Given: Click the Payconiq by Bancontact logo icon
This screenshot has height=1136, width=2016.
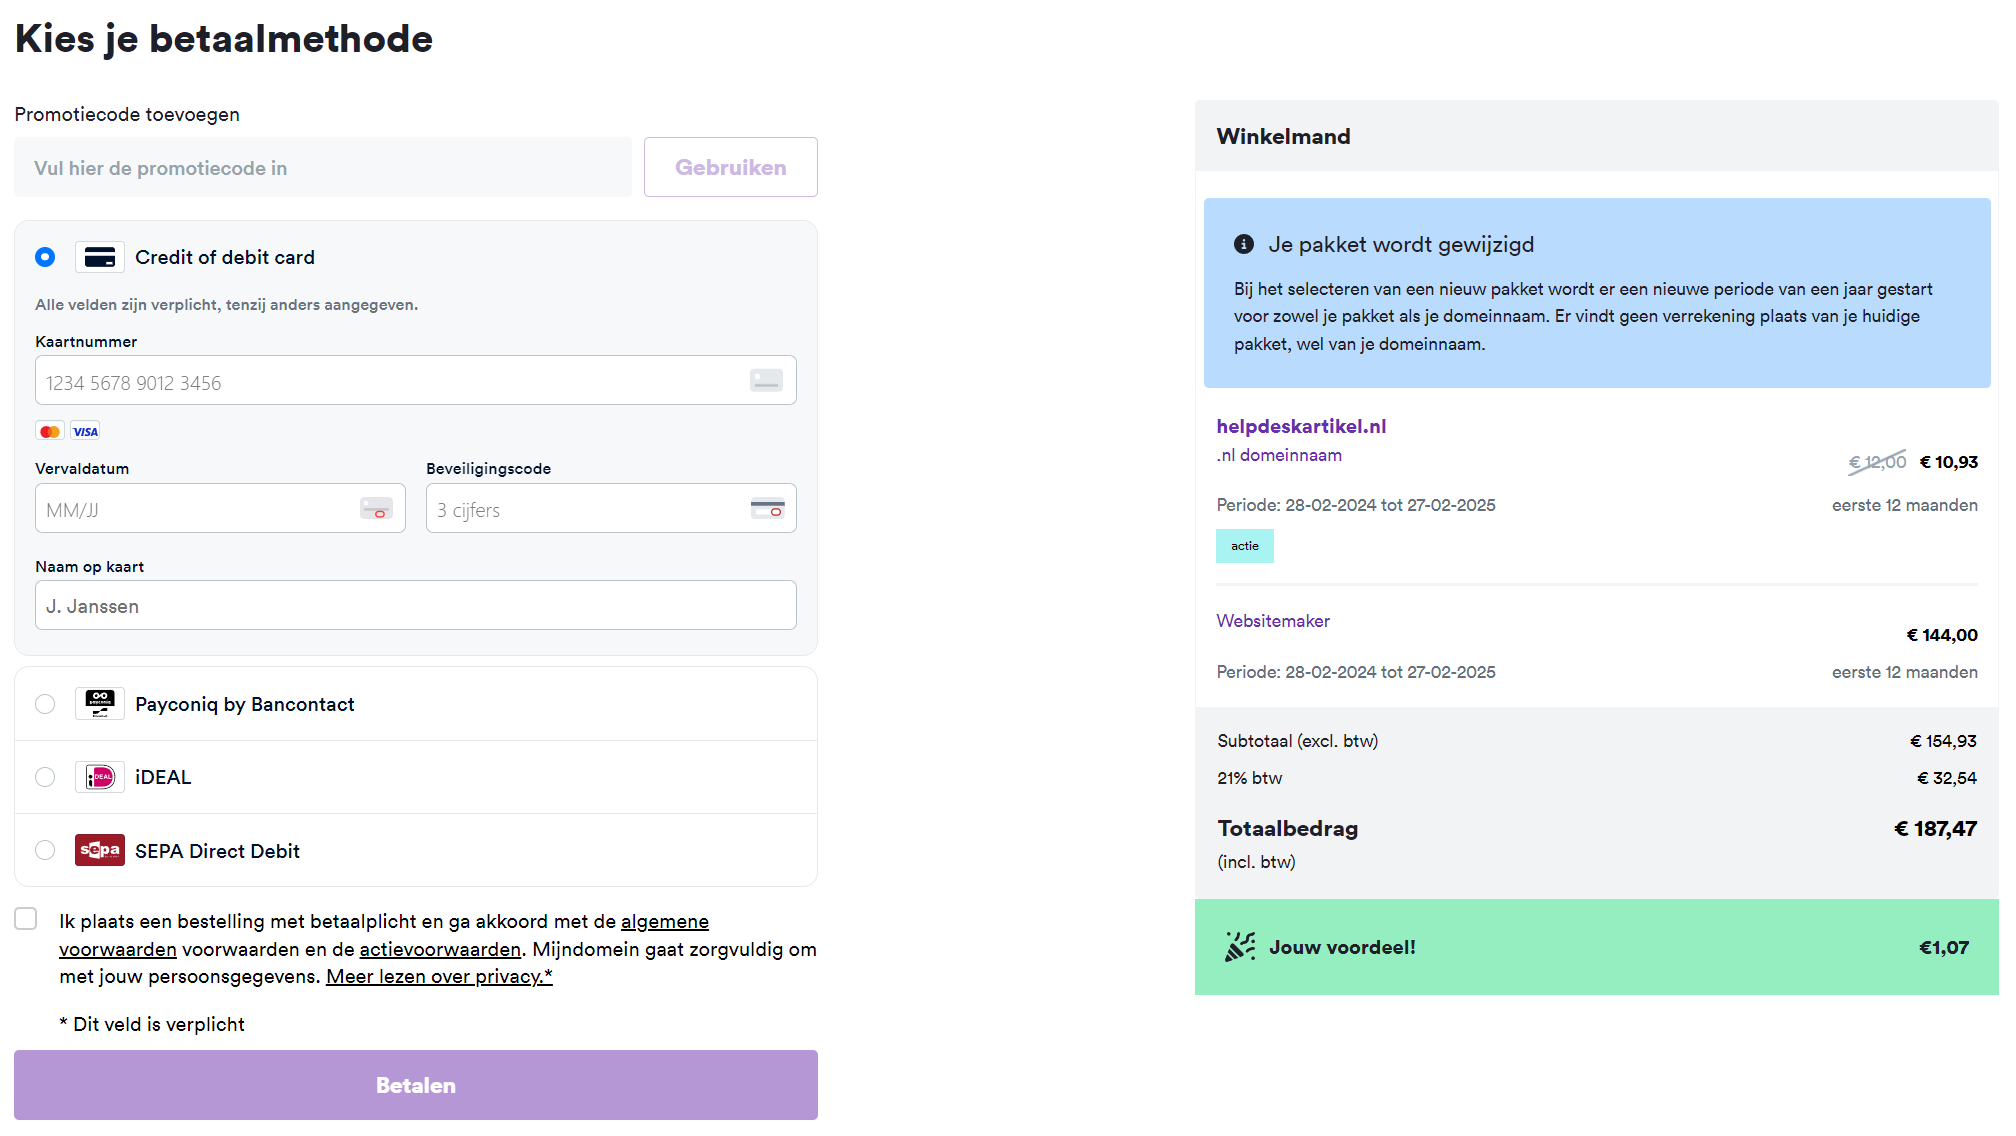Looking at the screenshot, I should click(x=100, y=704).
